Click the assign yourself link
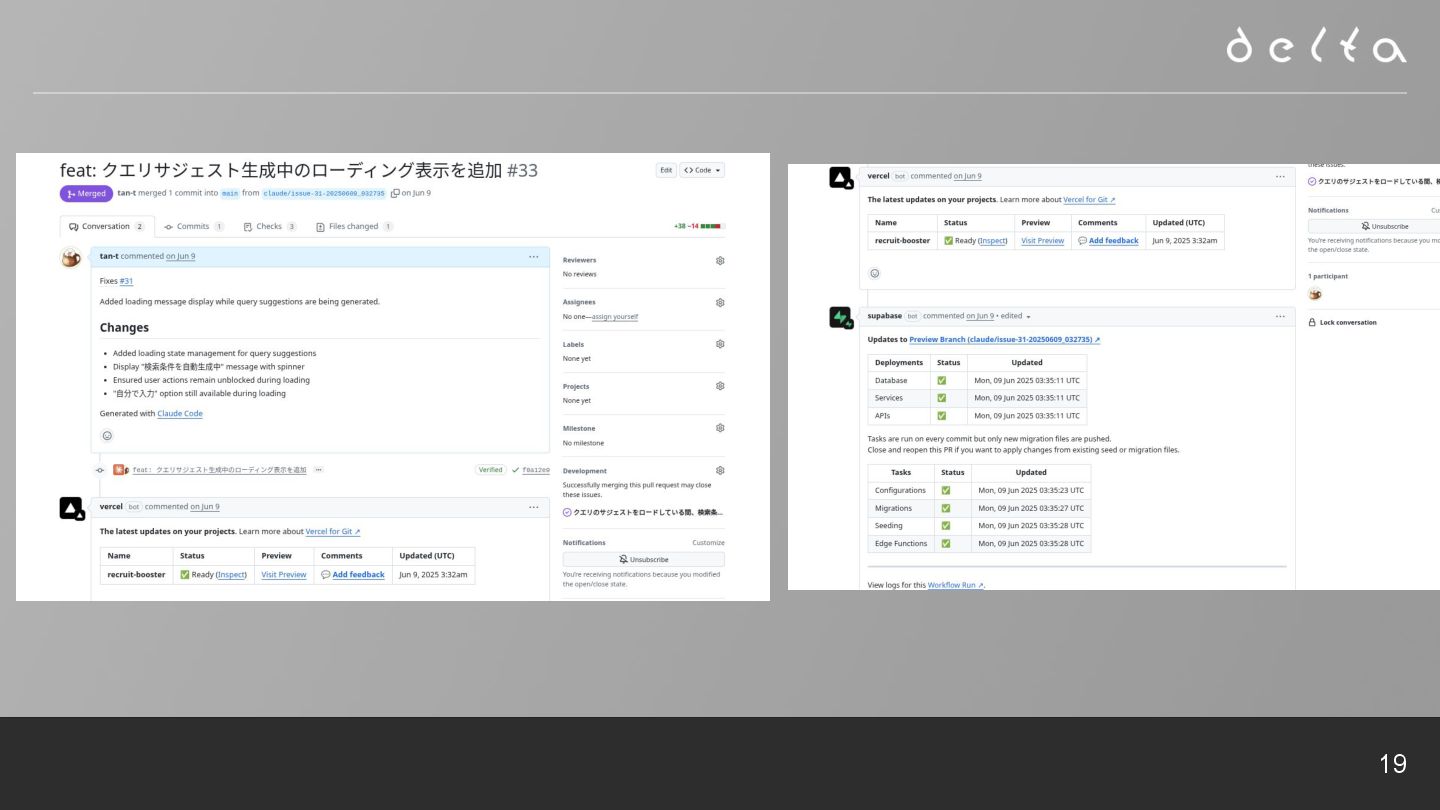 pyautogui.click(x=615, y=316)
